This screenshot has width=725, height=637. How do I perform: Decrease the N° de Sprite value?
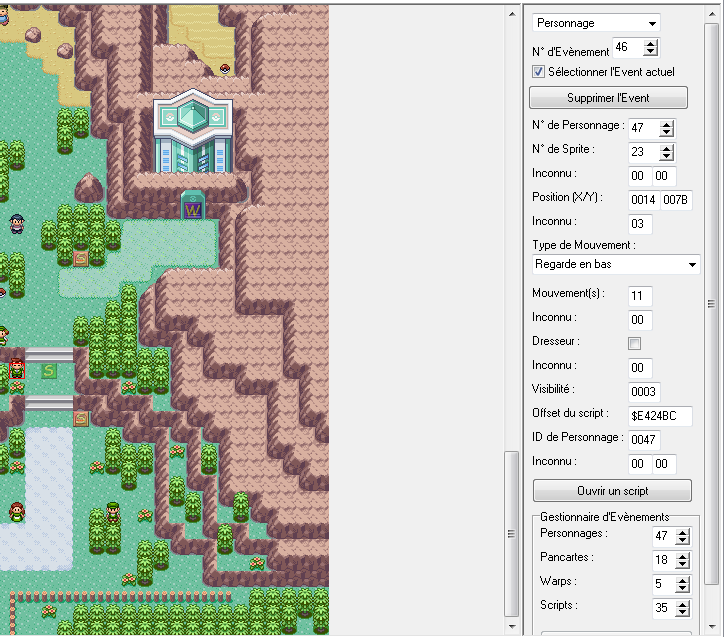click(x=666, y=157)
